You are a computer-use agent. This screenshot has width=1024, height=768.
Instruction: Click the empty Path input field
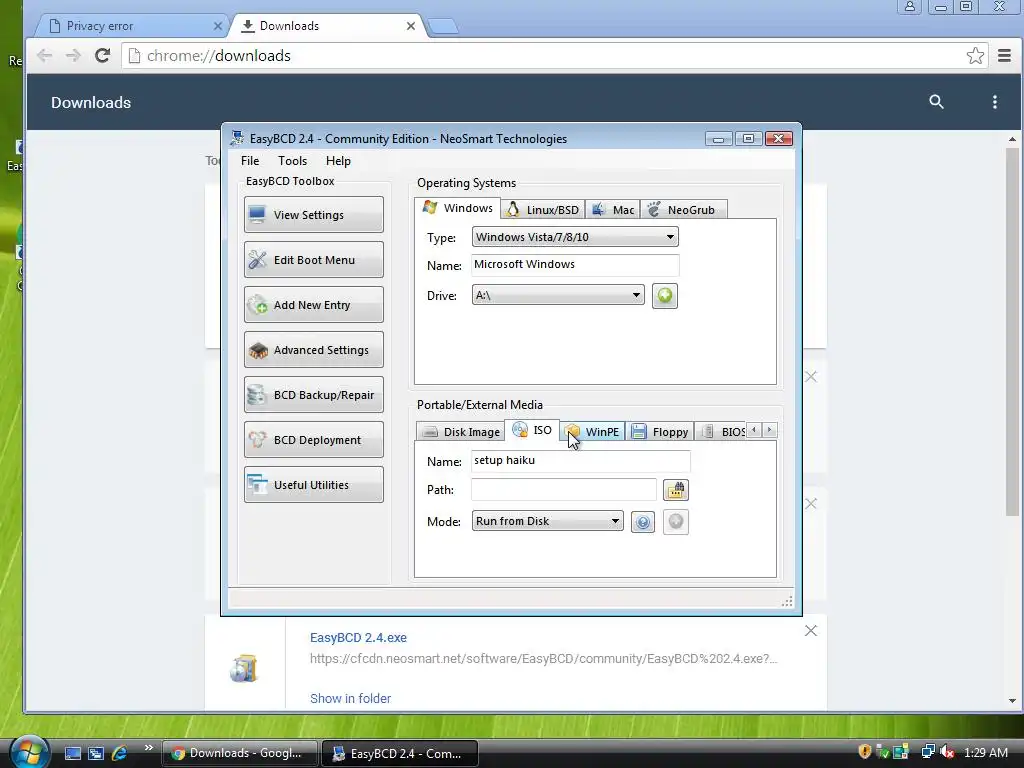[x=564, y=489]
